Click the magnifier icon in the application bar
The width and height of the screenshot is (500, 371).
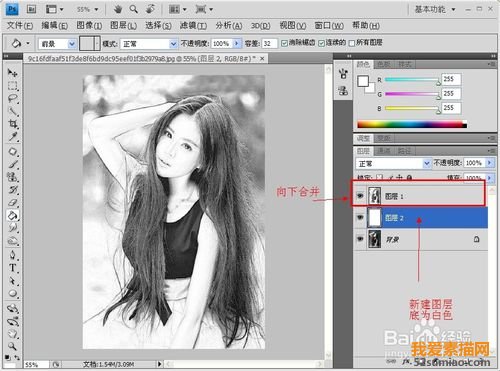tap(134, 9)
